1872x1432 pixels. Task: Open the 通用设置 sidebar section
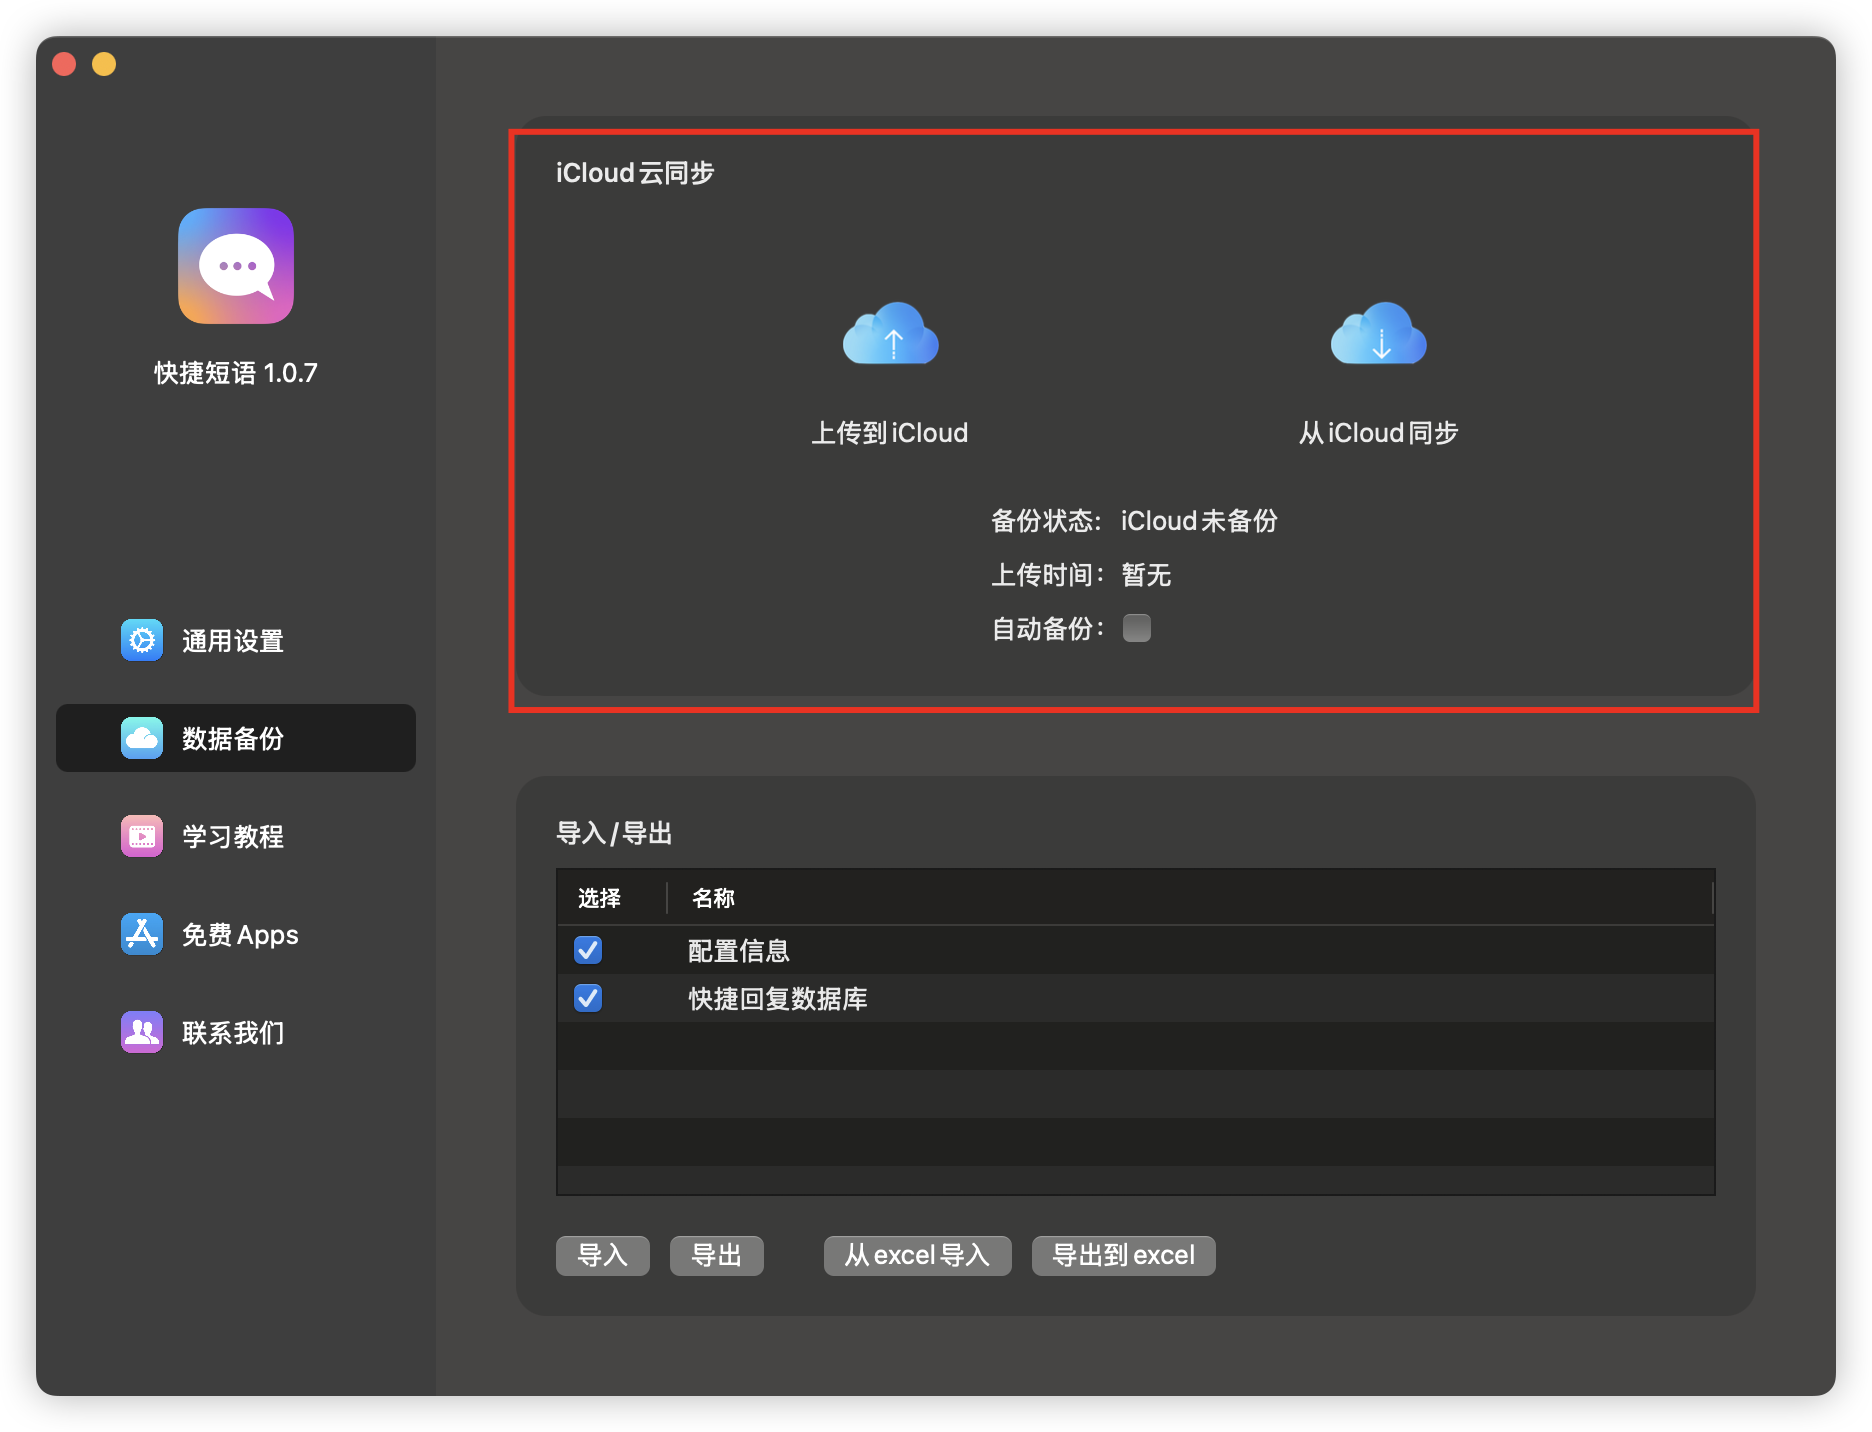[x=233, y=641]
